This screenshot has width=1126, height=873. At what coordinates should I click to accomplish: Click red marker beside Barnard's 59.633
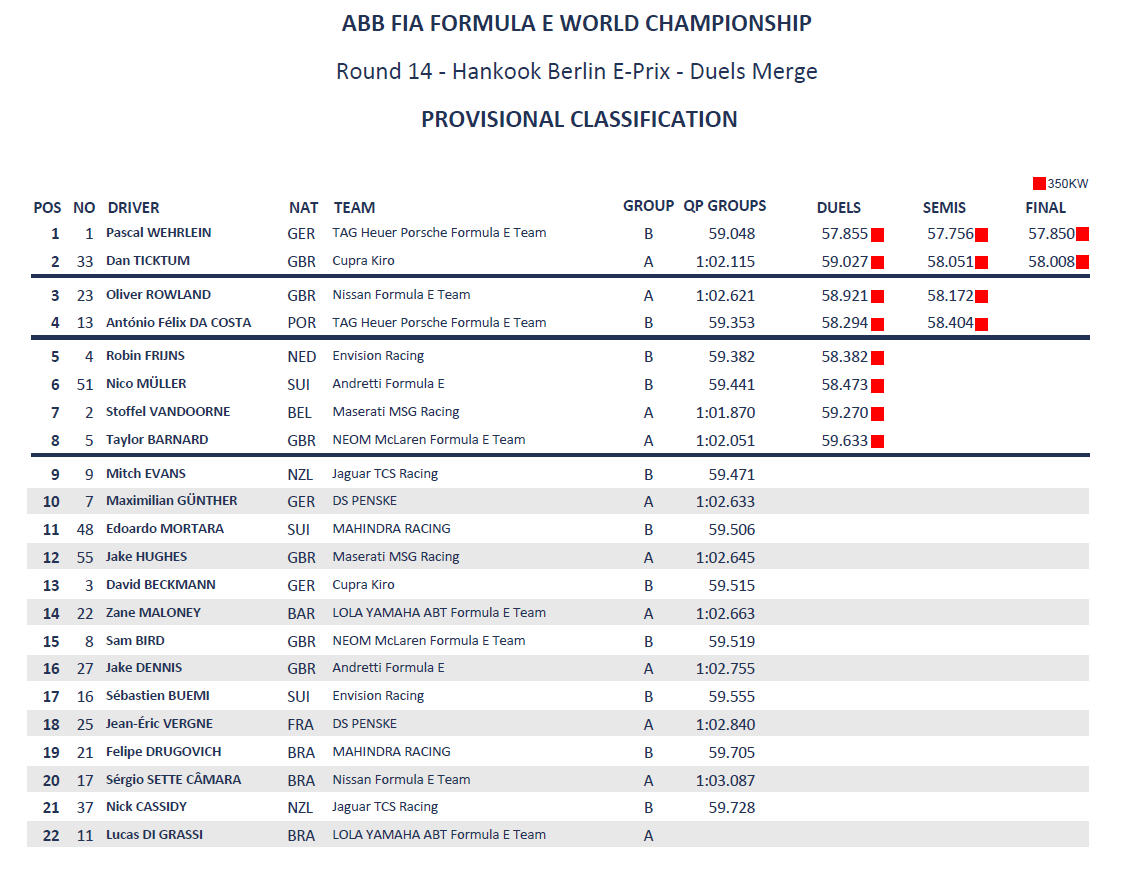878,442
